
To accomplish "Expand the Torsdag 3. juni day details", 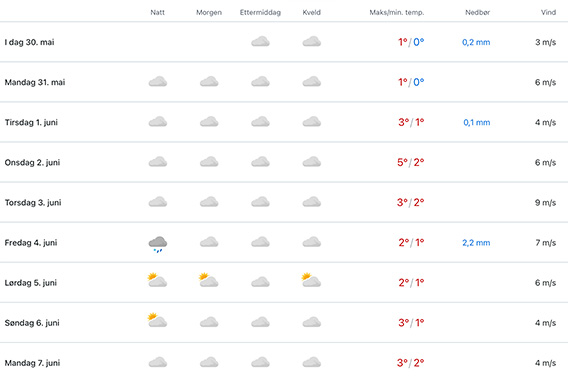I will (284, 202).
